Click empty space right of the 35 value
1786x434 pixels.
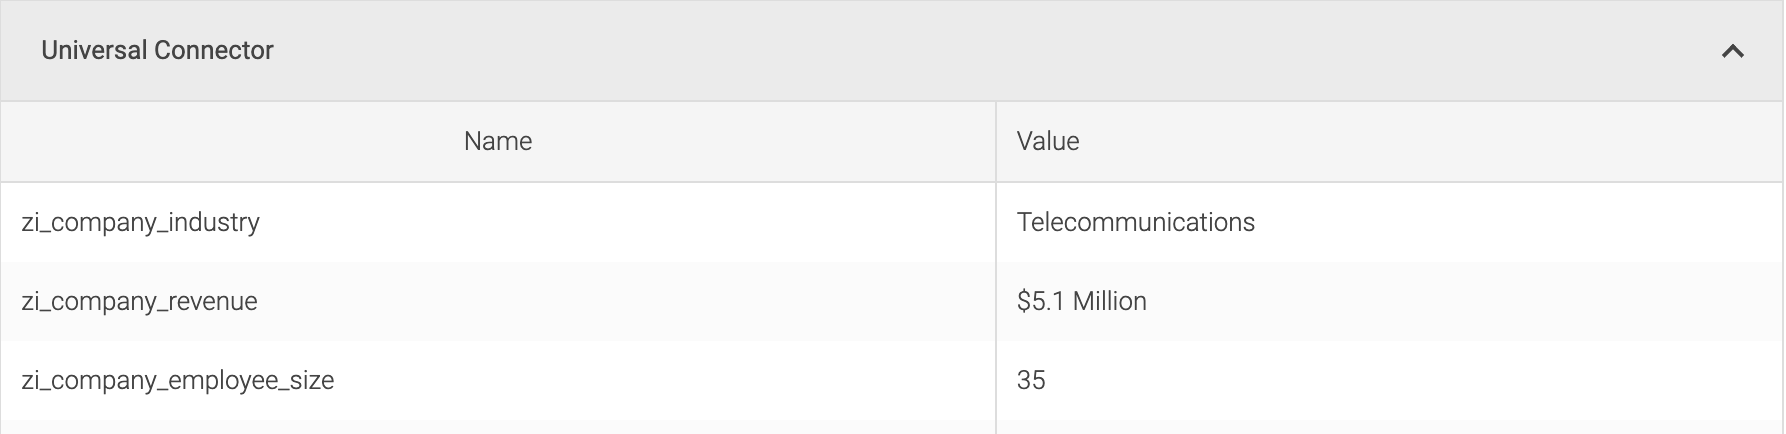[x=1410, y=380]
